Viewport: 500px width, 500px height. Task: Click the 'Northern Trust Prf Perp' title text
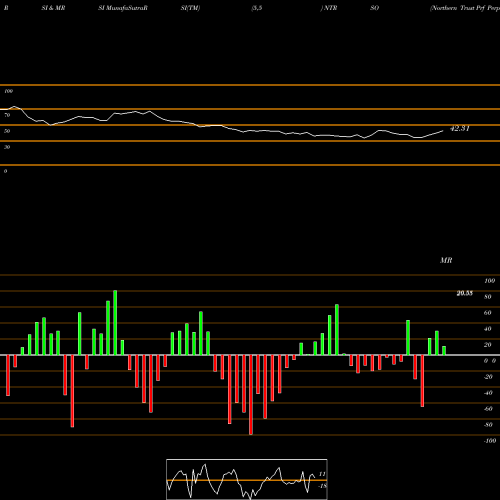pyautogui.click(x=465, y=8)
